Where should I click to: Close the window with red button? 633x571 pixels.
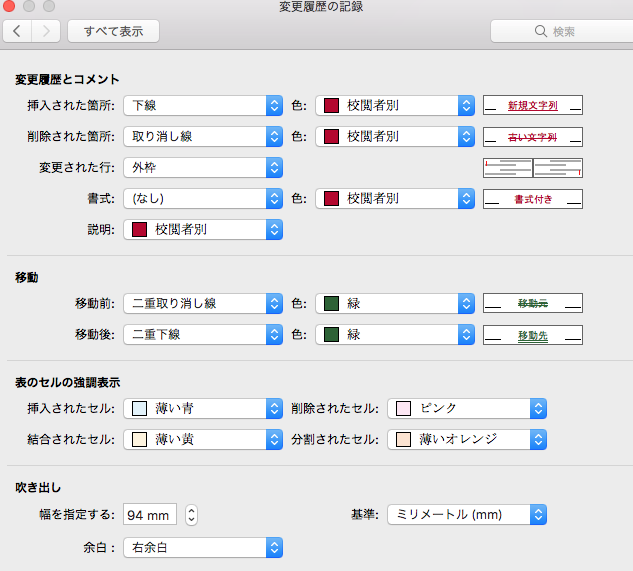coord(9,6)
